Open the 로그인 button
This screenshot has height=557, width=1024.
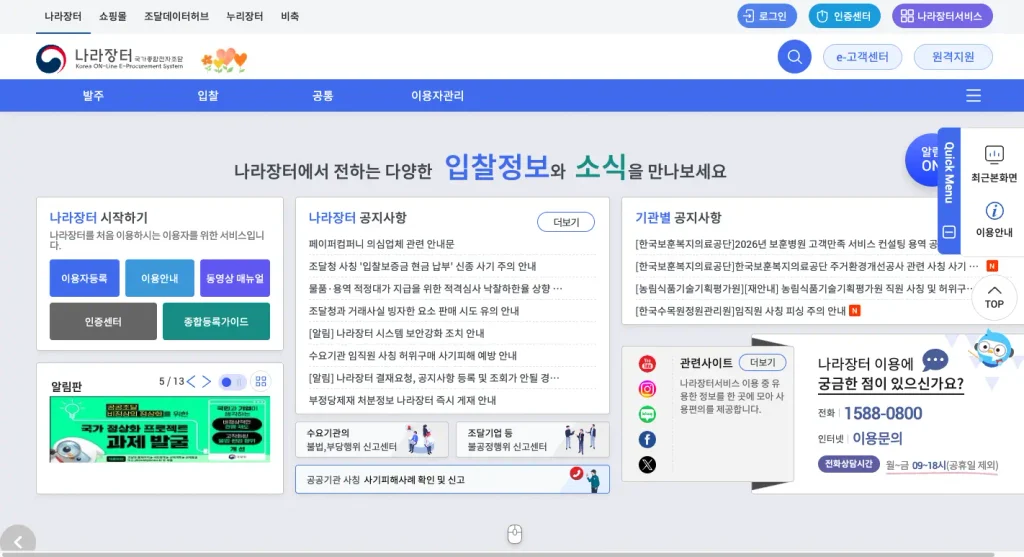tap(767, 16)
